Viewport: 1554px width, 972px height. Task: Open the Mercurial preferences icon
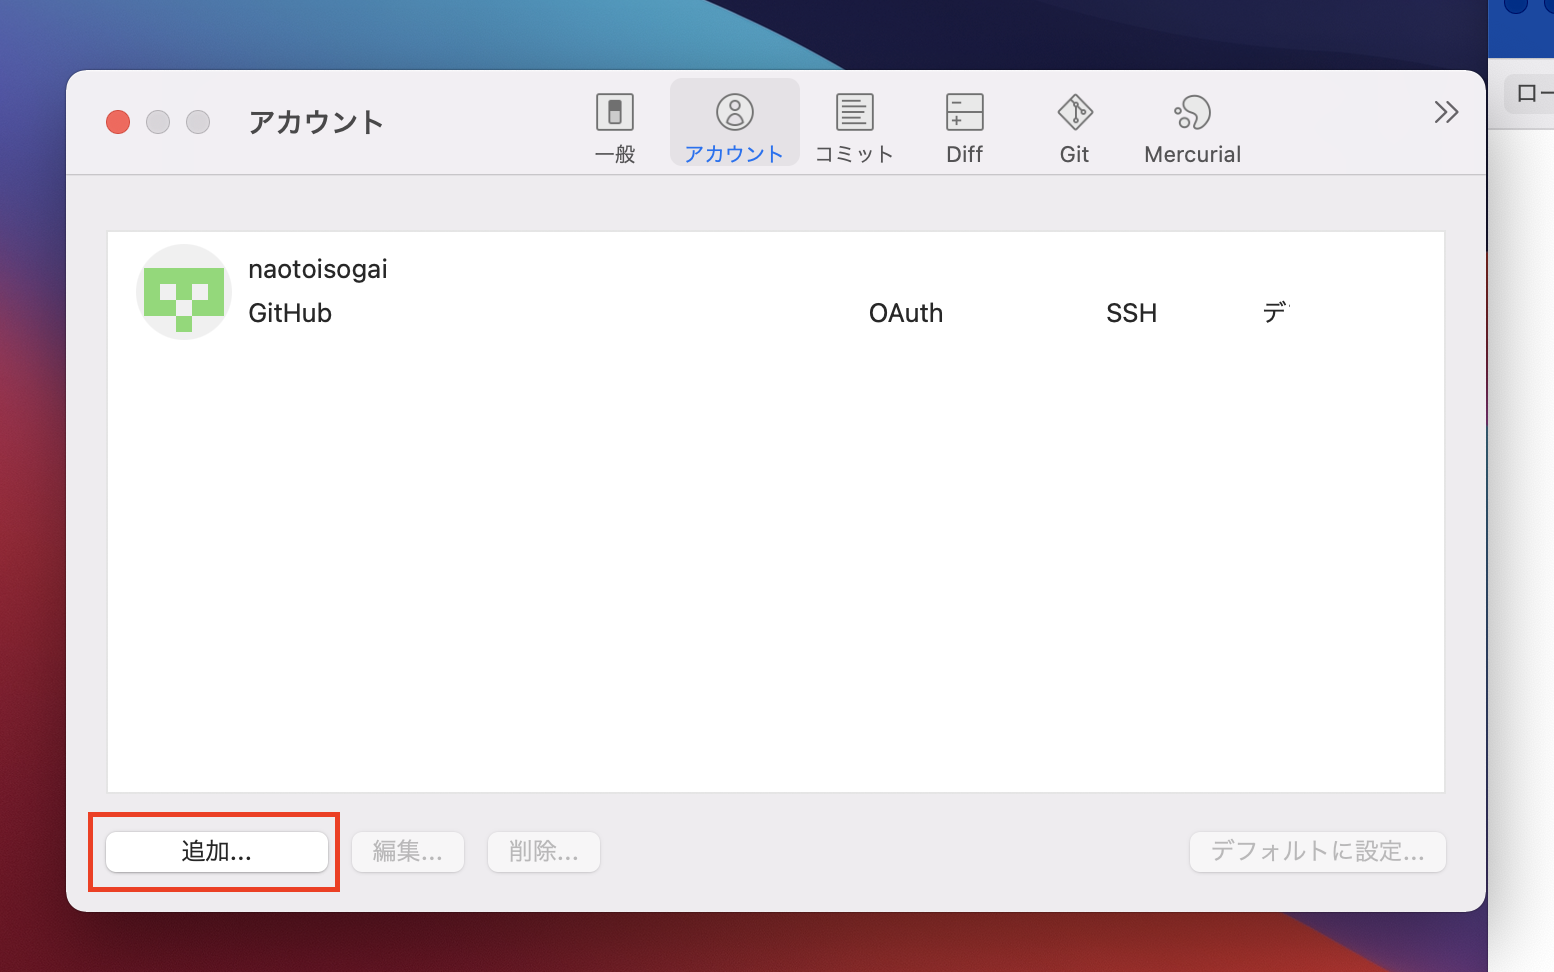1192,122
